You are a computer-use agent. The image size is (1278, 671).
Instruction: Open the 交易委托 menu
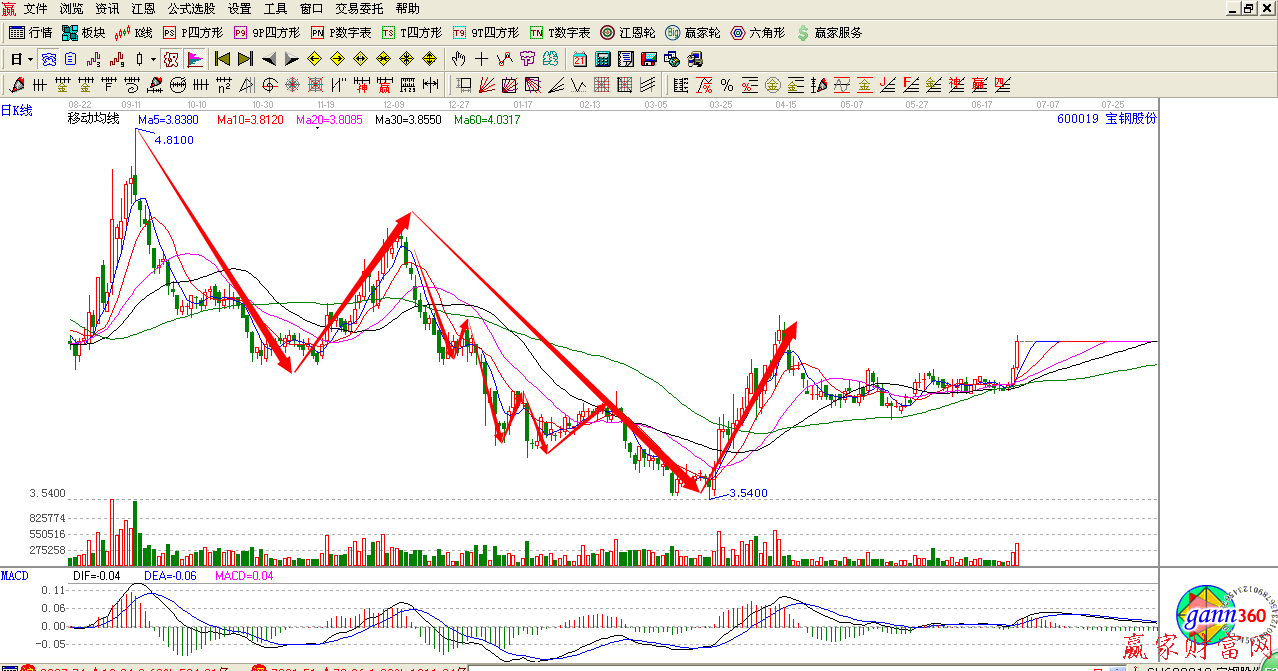(359, 8)
